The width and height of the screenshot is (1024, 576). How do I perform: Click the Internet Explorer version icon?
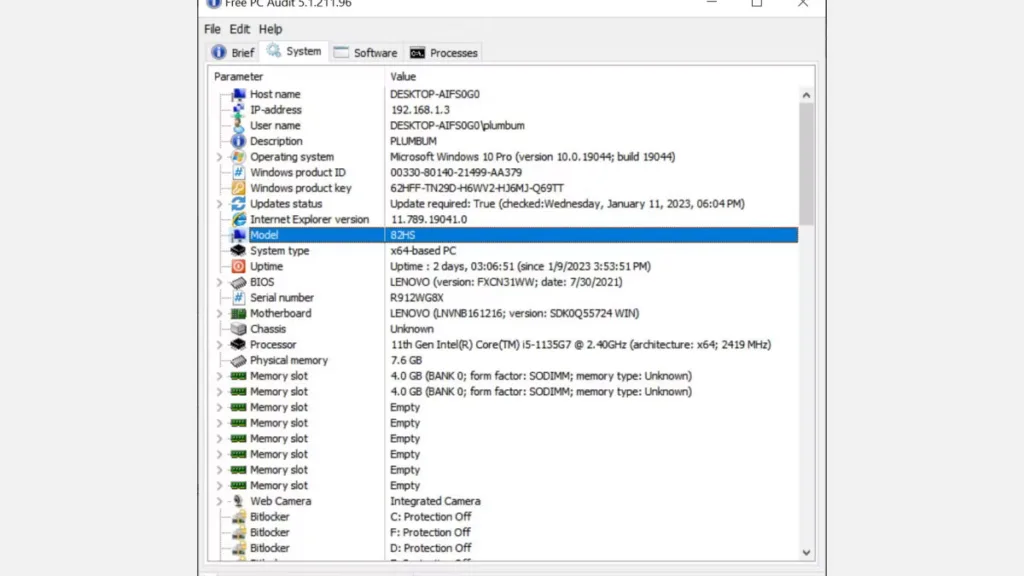[x=238, y=219]
